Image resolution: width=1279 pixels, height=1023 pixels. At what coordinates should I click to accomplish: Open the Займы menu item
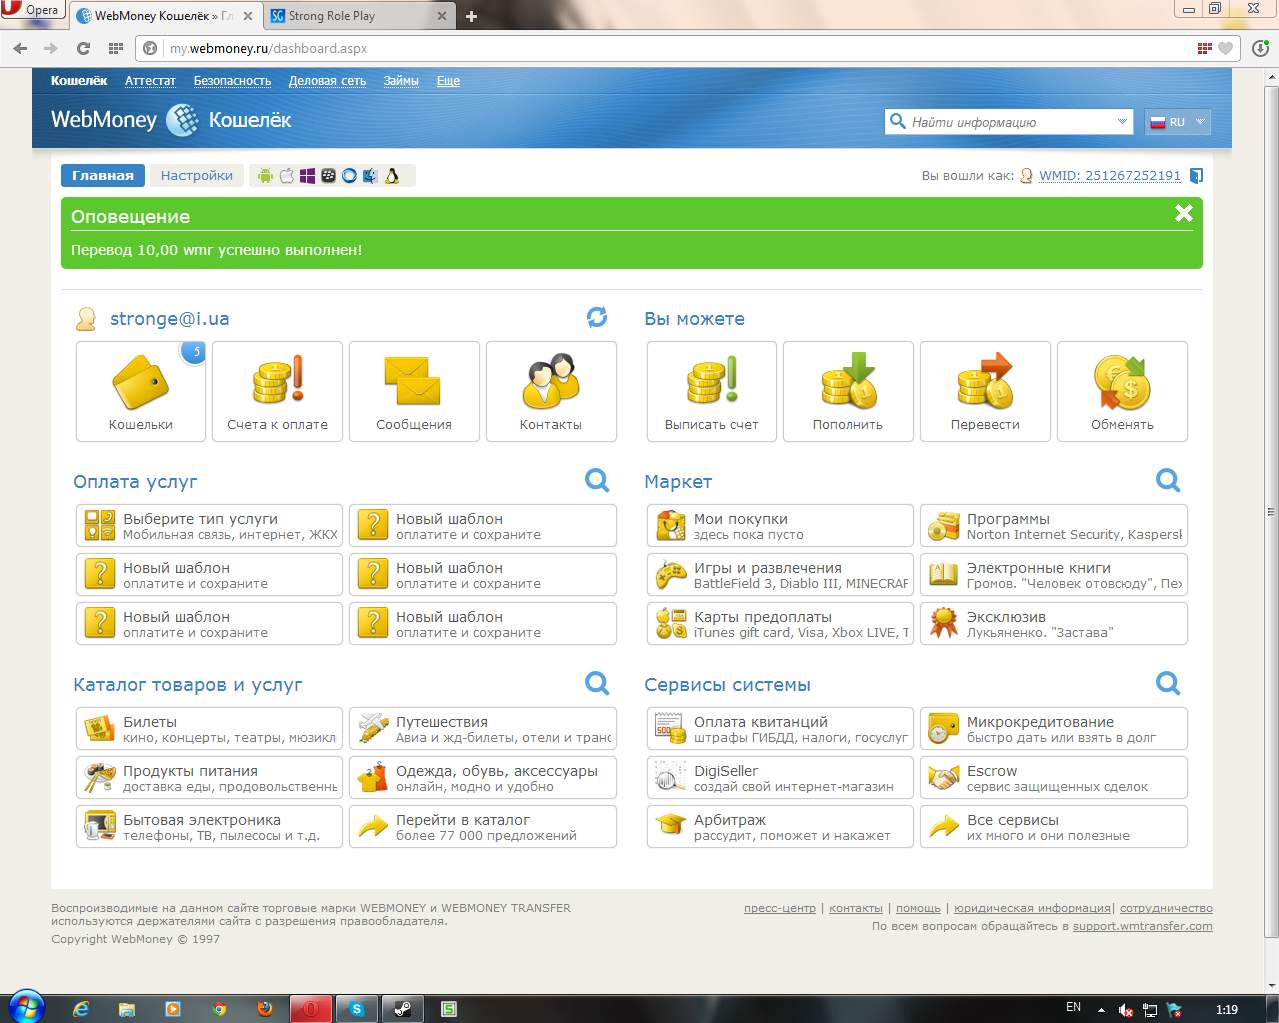[401, 81]
